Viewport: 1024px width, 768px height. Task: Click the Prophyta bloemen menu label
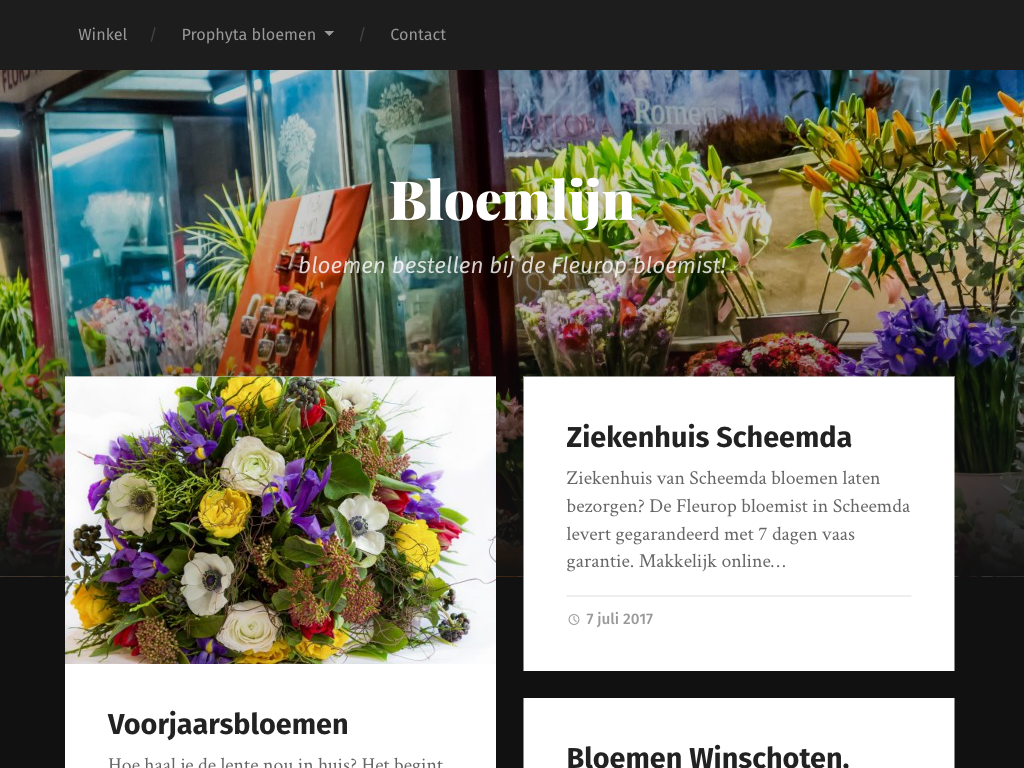[248, 35]
